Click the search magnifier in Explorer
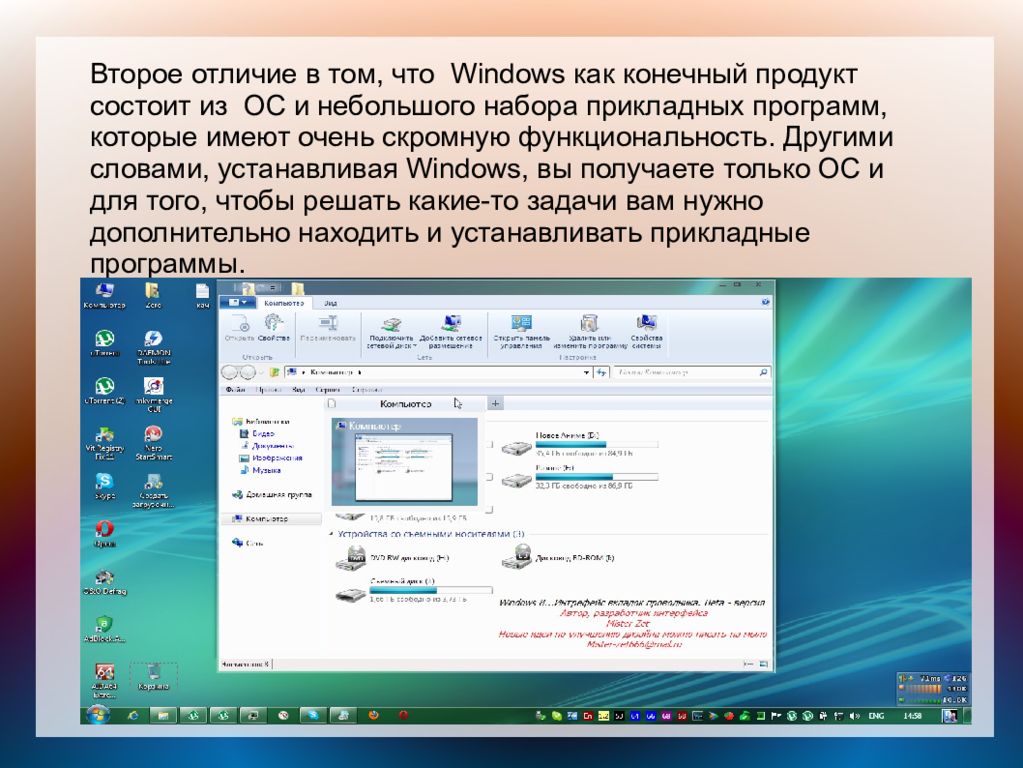Screen dimensions: 1023x768 [763, 372]
